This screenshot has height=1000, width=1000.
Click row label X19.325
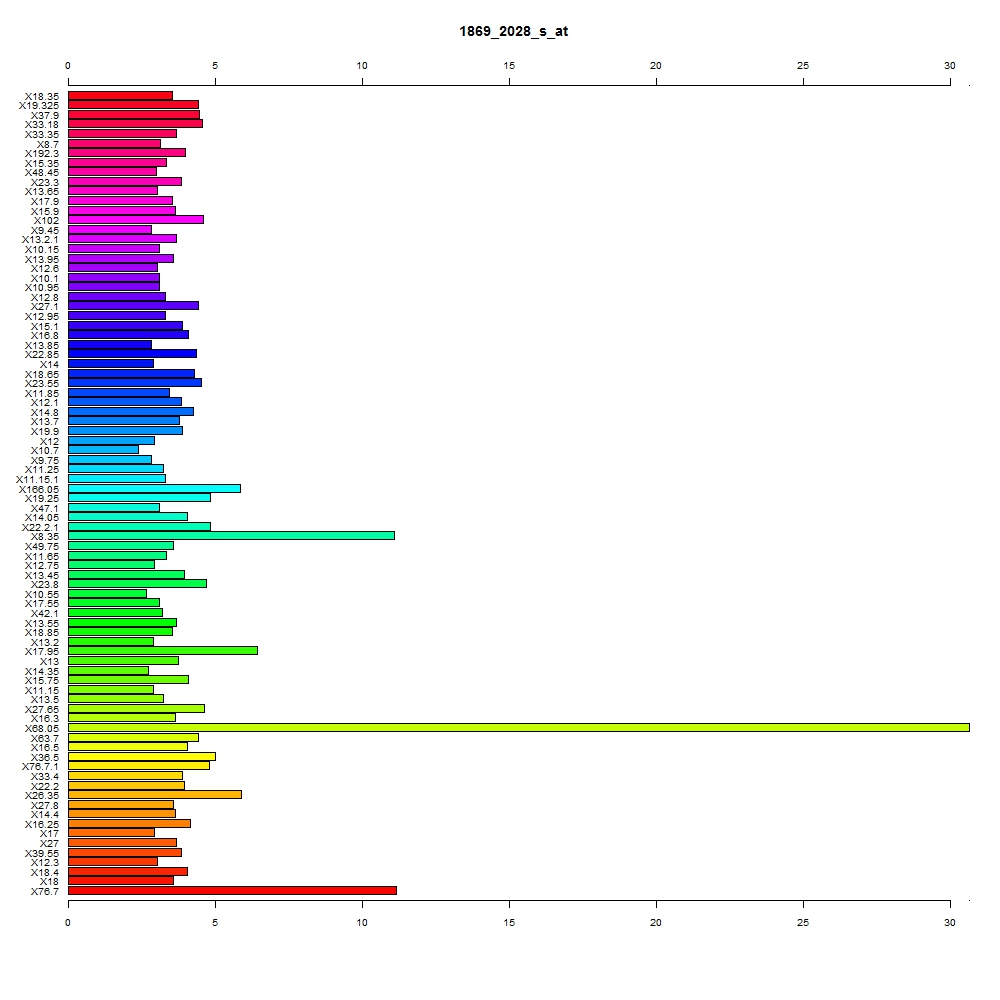click(38, 106)
